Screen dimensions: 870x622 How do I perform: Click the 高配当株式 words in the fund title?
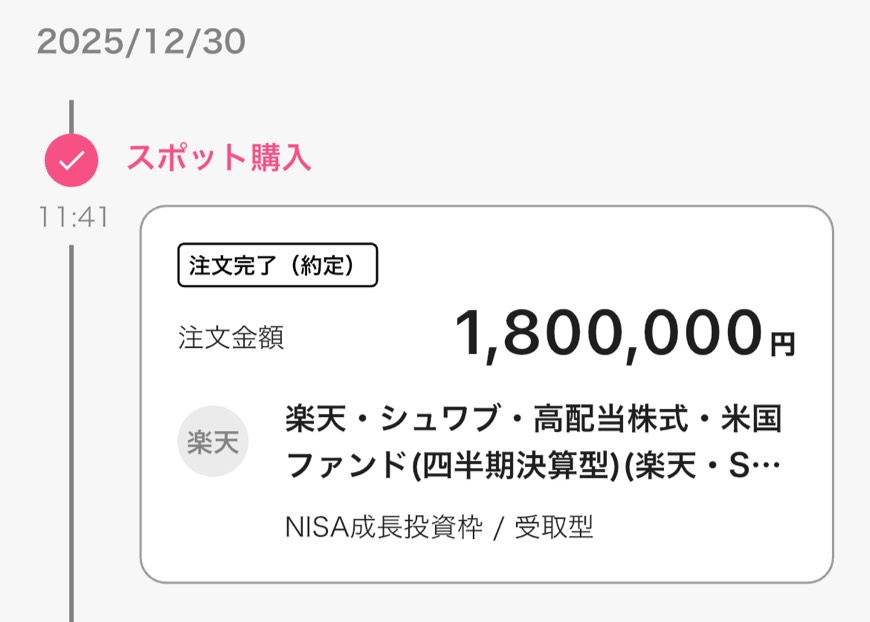[x=609, y=419]
